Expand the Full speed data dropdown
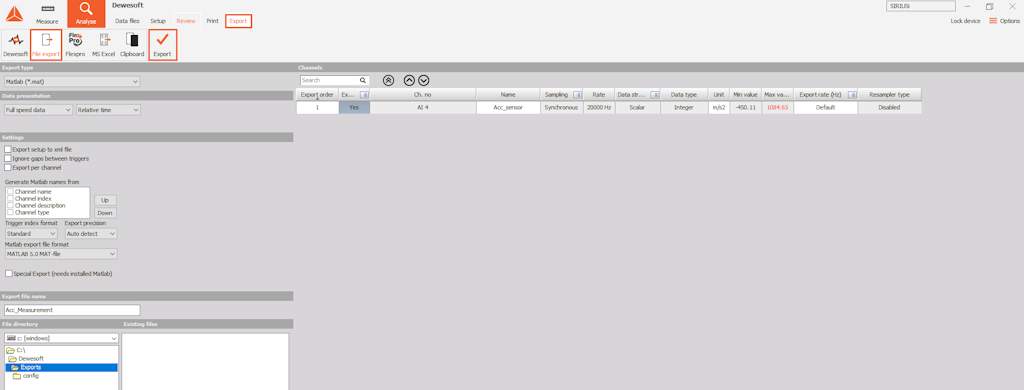 point(38,110)
